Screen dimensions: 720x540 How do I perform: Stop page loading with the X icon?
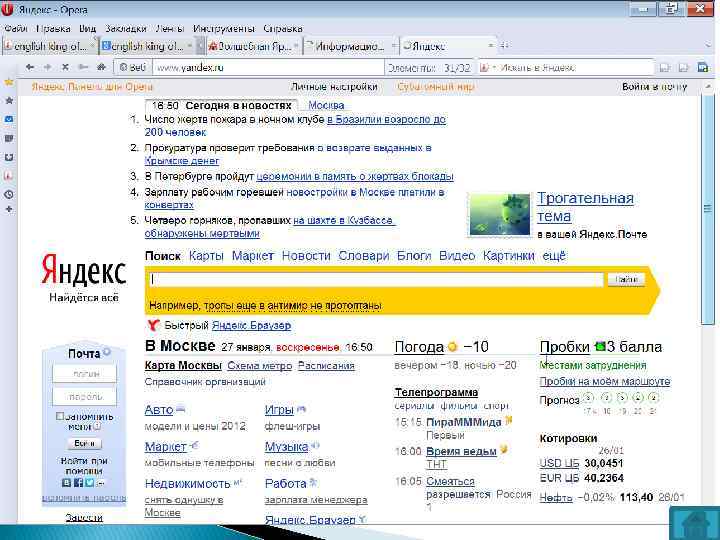pyautogui.click(x=65, y=67)
